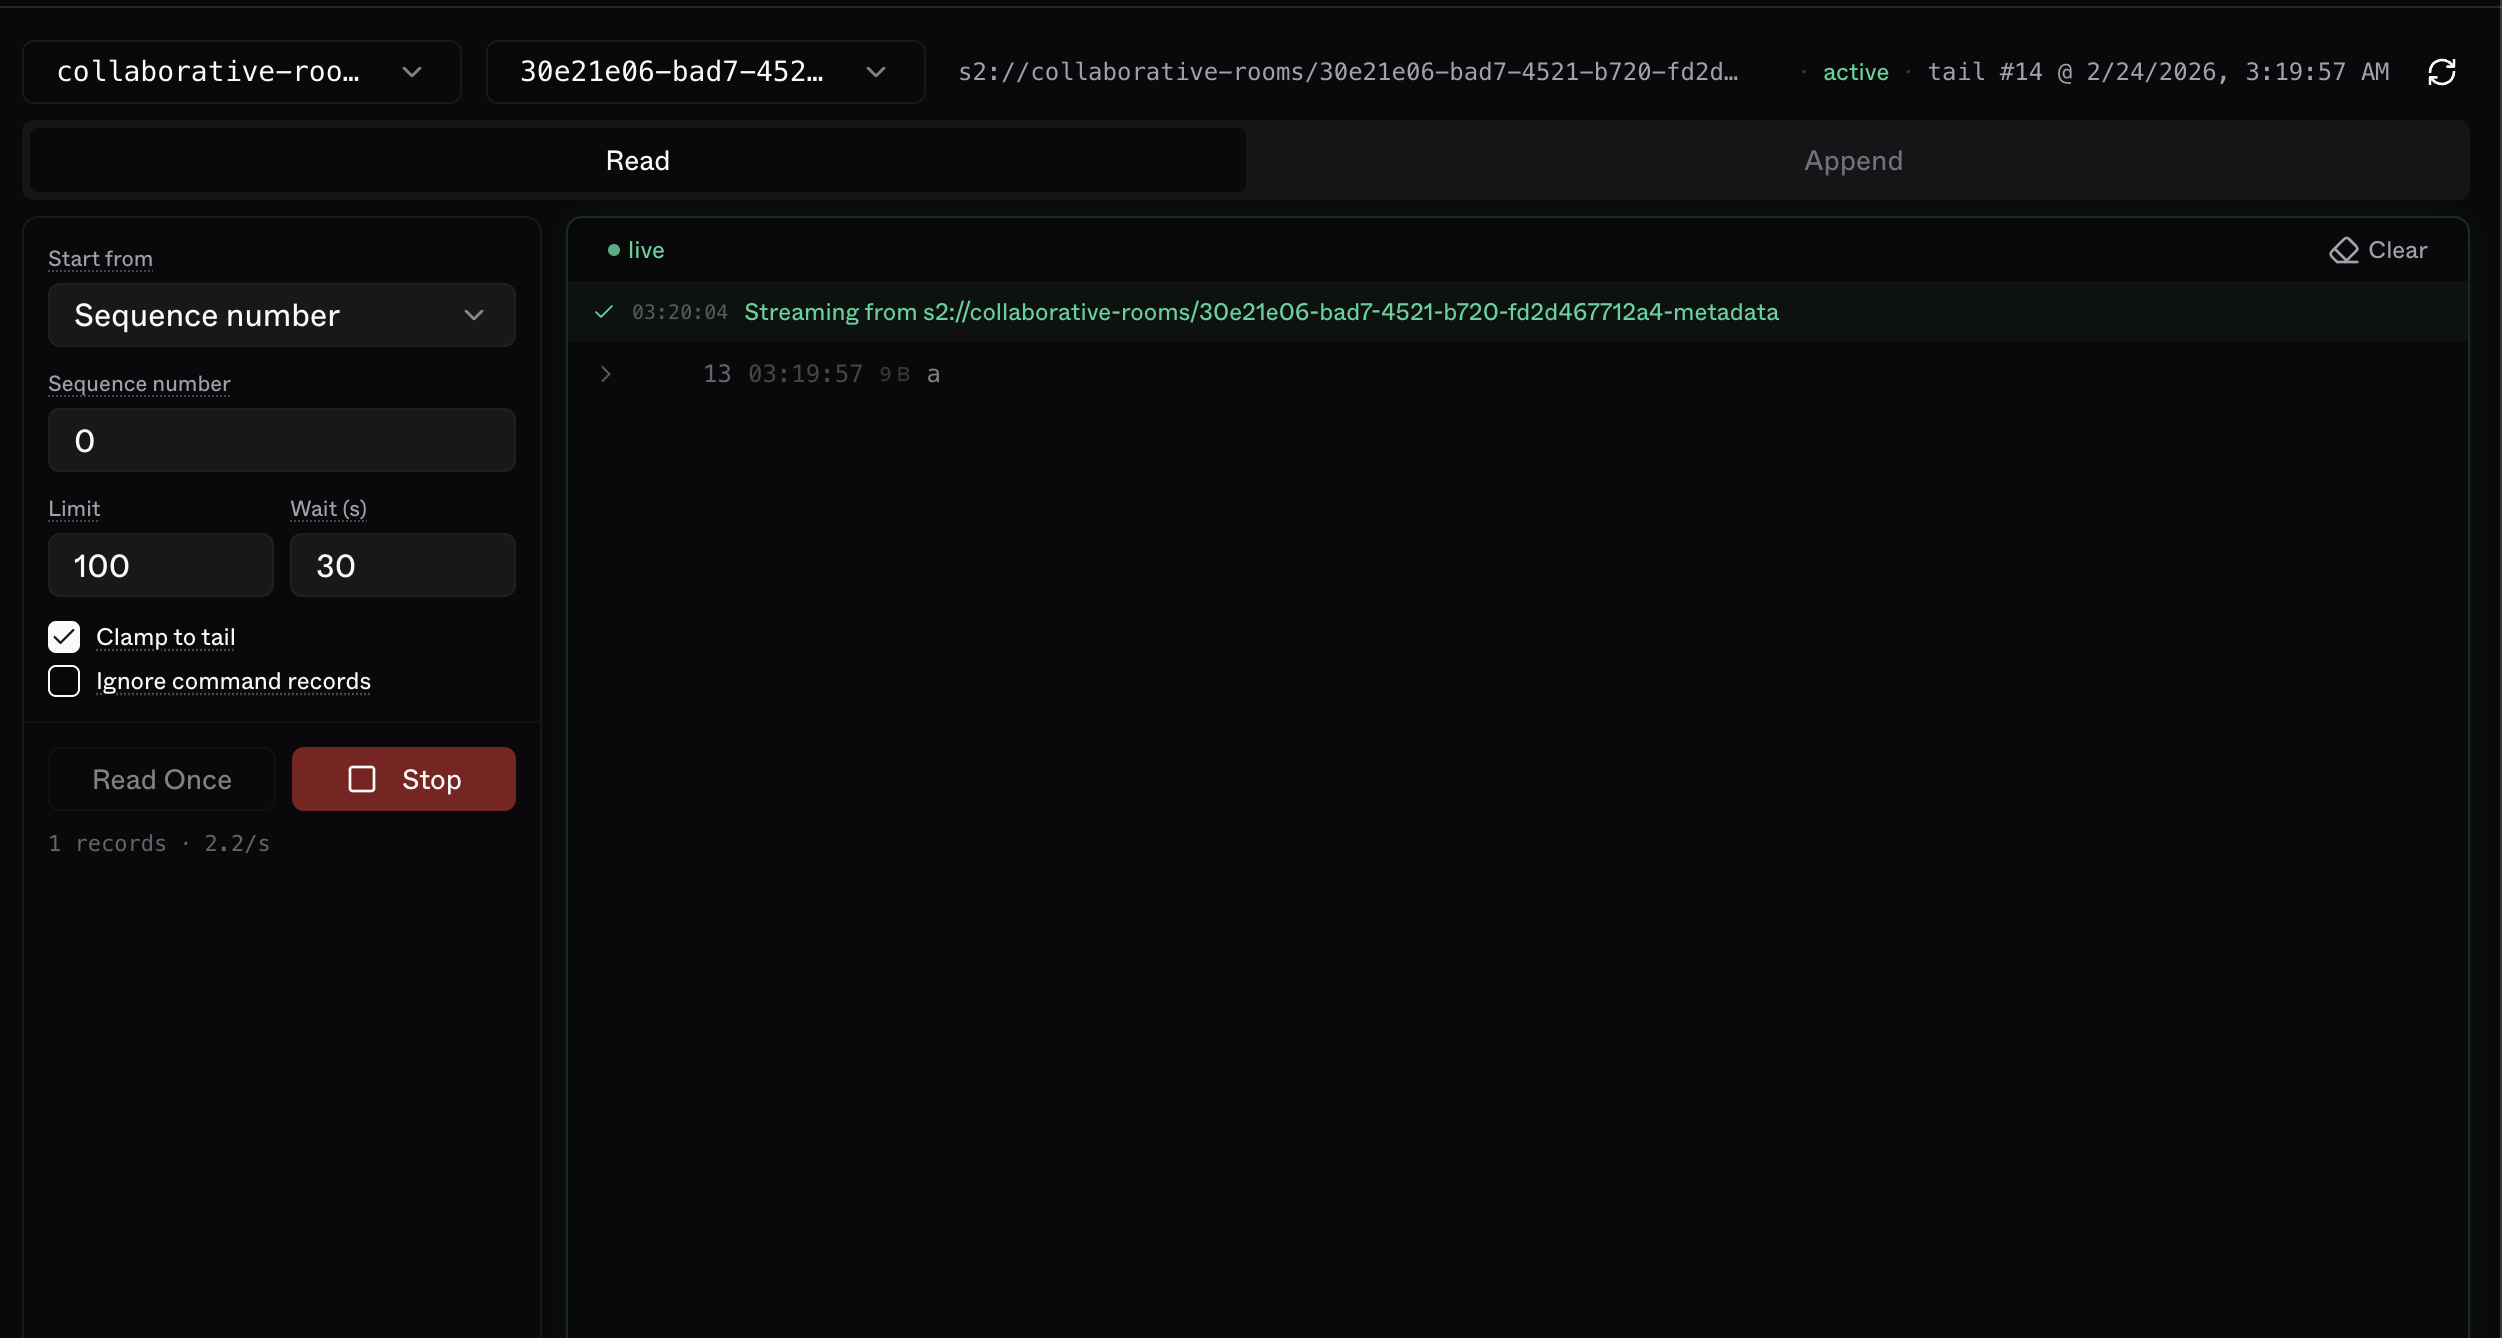Click the Wait (s) input showing 30

(402, 565)
